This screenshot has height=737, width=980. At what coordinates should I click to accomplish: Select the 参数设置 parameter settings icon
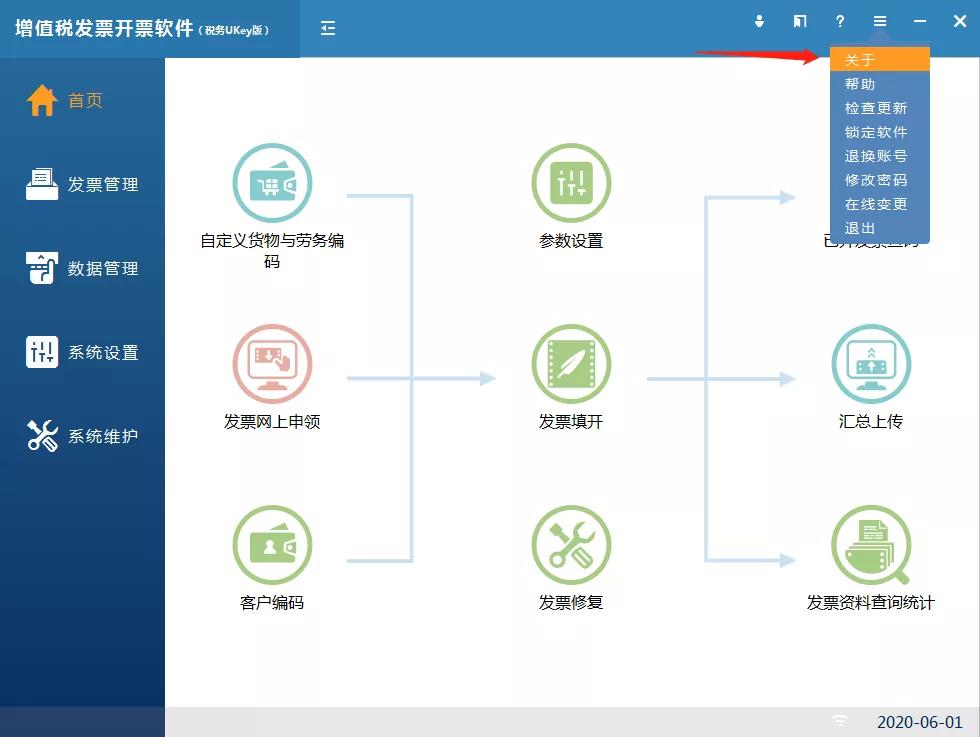(571, 183)
